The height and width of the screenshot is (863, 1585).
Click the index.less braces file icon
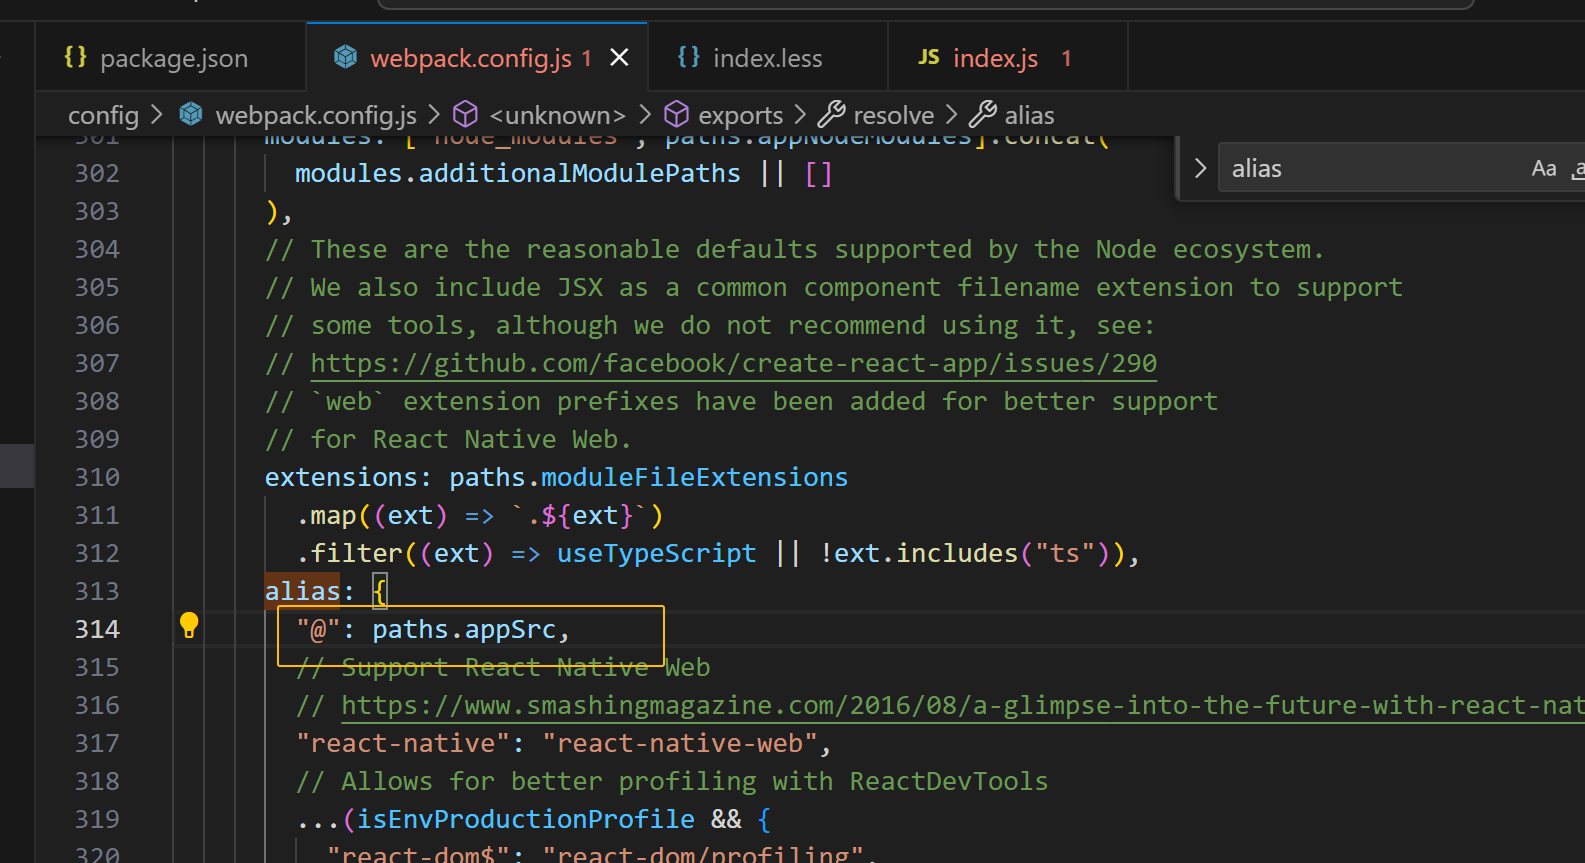[688, 57]
